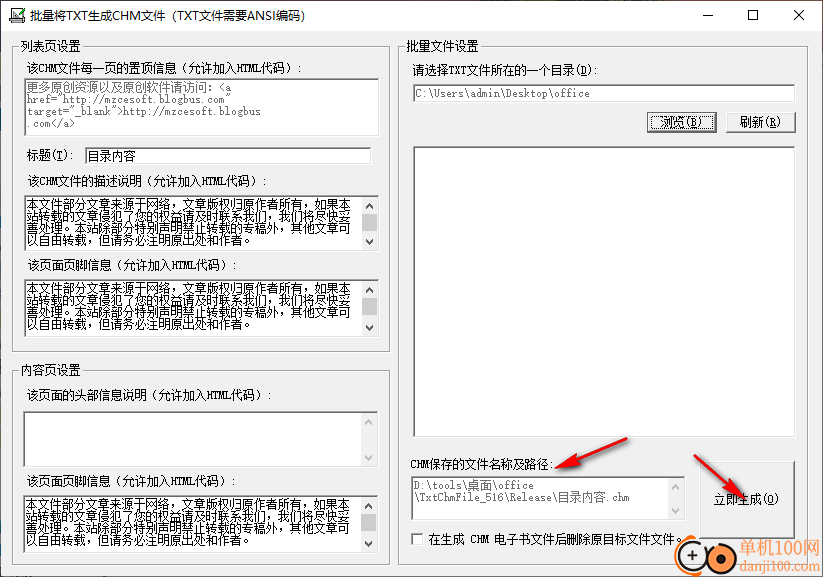Click down arrow of CHM save path scrollbar

click(x=676, y=511)
